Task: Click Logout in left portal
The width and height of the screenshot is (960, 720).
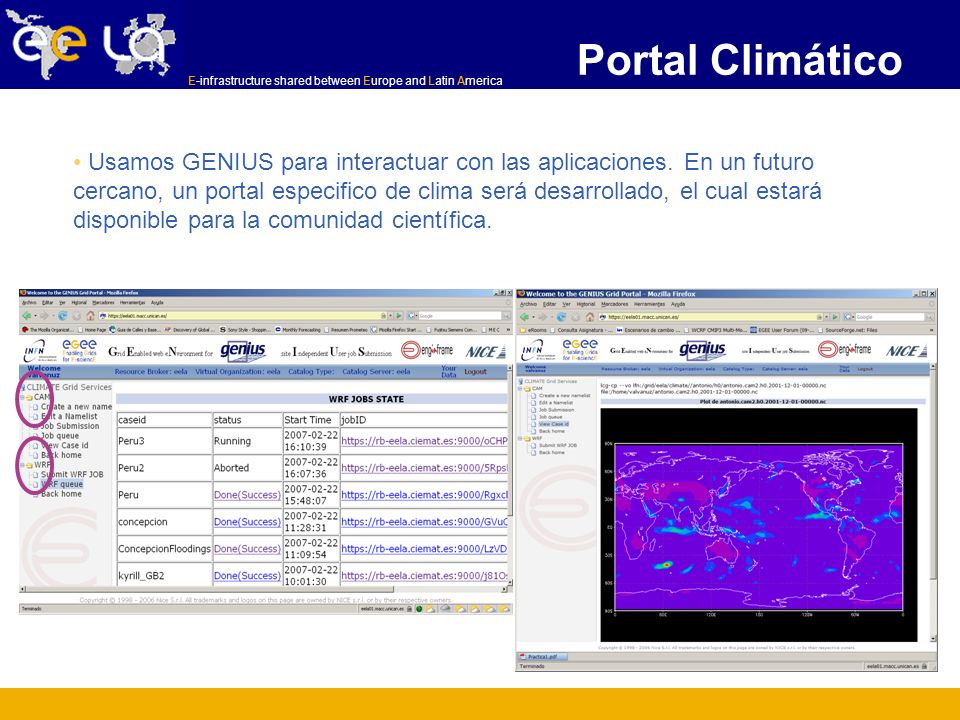Action: (x=475, y=372)
